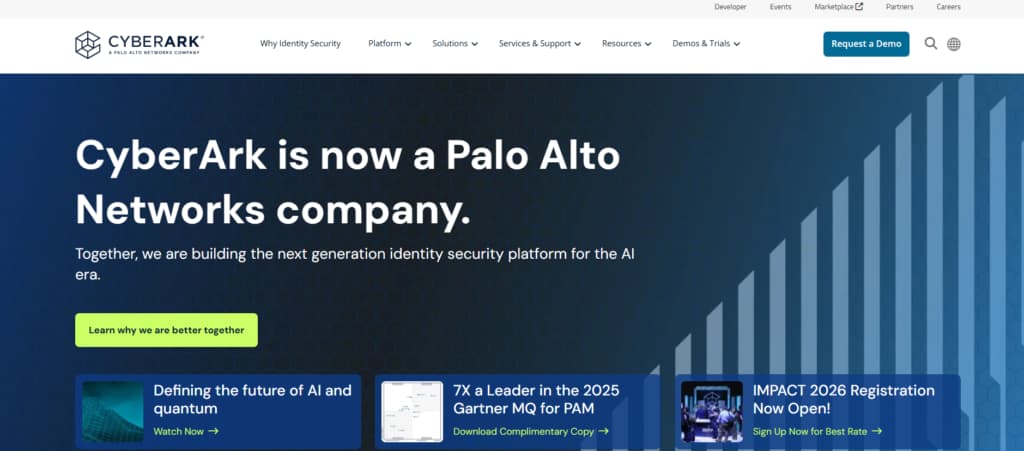Click the Marketplace external link icon
This screenshot has width=1024, height=451.
pyautogui.click(x=859, y=7)
